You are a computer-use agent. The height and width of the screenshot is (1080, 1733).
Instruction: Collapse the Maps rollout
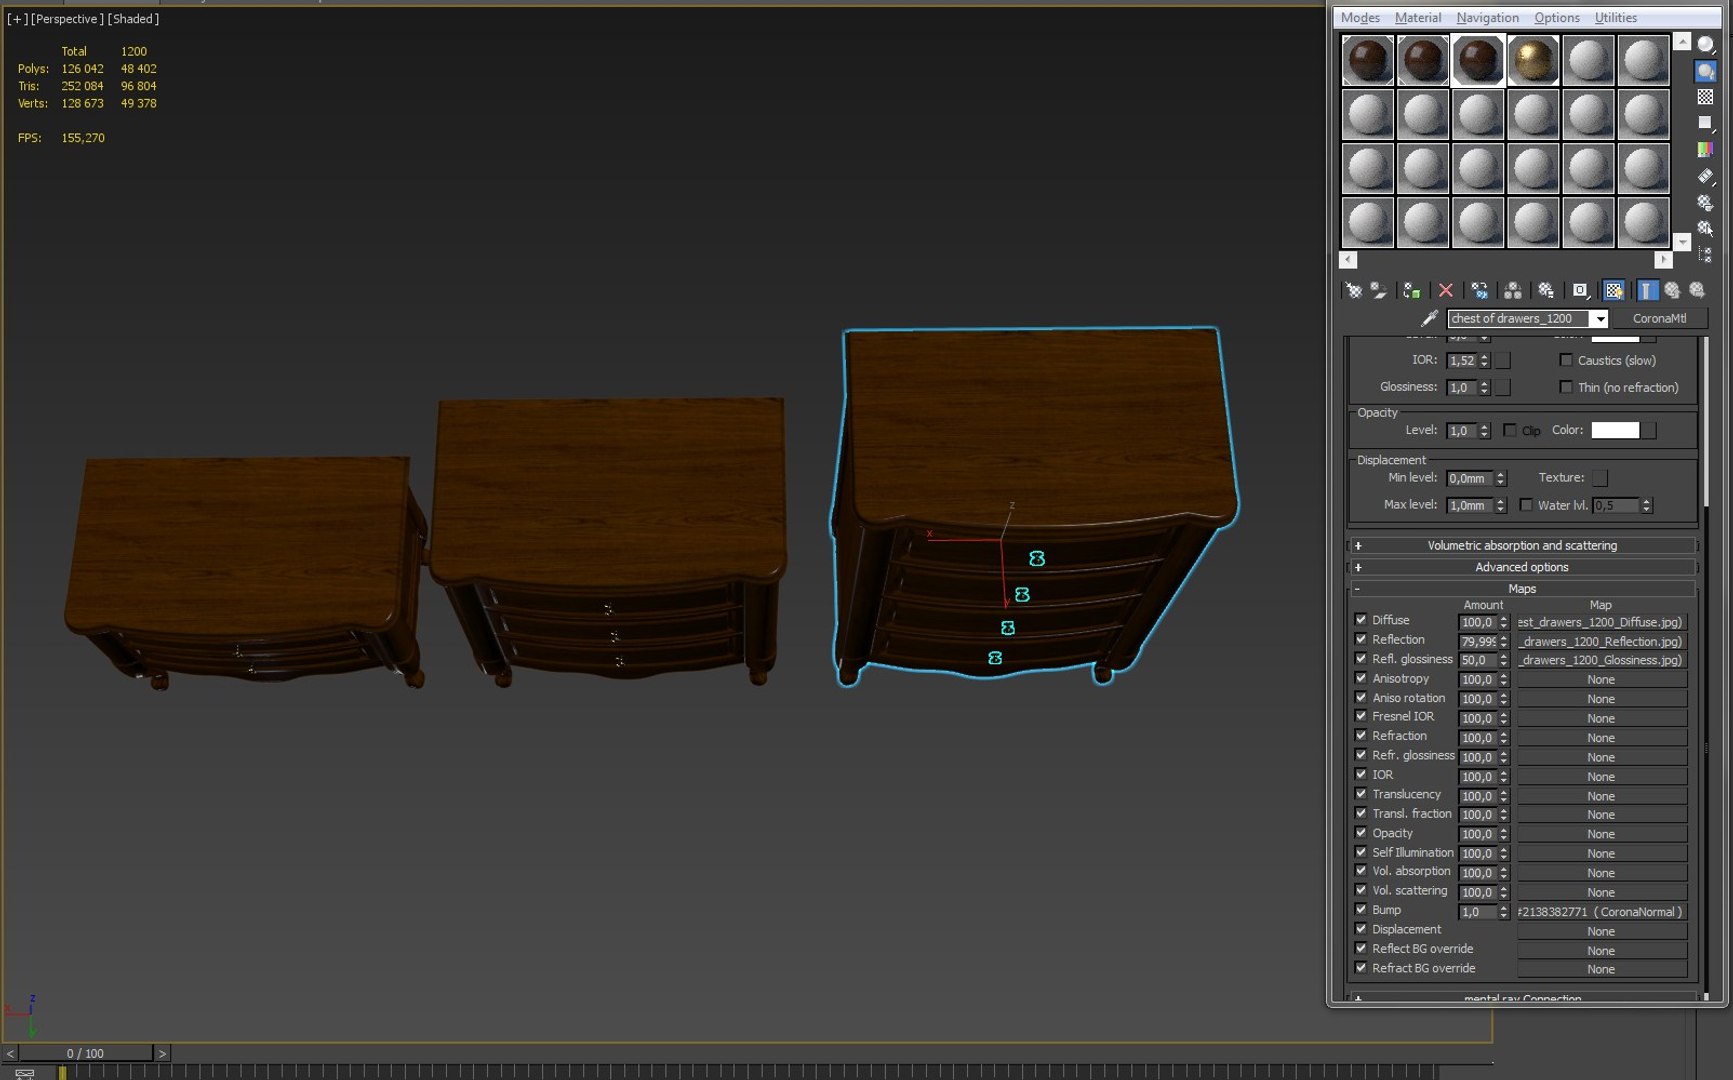(1522, 589)
